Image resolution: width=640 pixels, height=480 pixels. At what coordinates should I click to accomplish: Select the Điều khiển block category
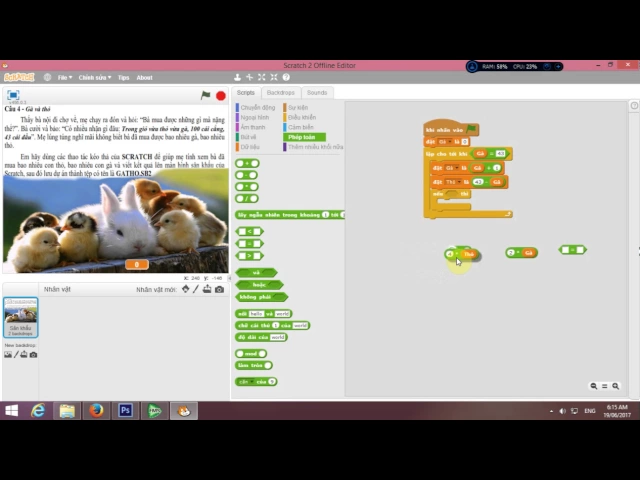(x=301, y=117)
